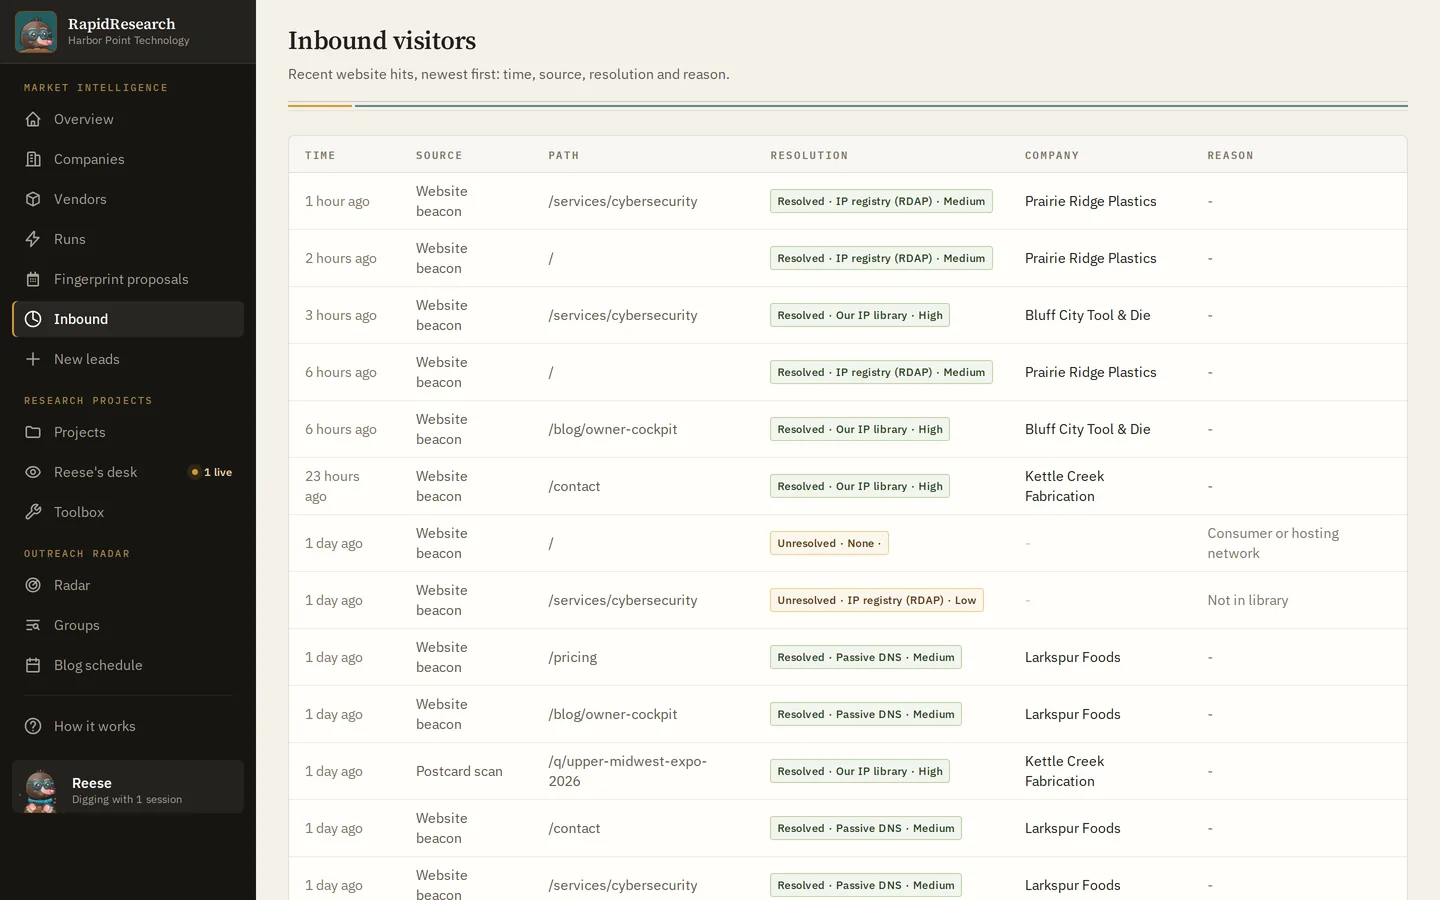Click the Inbound clock icon

pos(33,319)
